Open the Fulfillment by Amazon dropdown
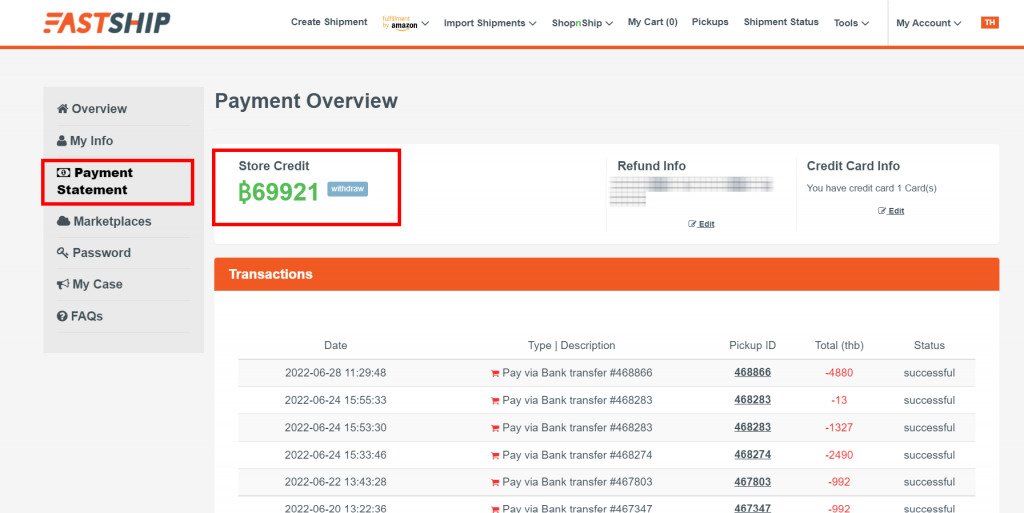Image resolution: width=1024 pixels, height=513 pixels. point(406,23)
